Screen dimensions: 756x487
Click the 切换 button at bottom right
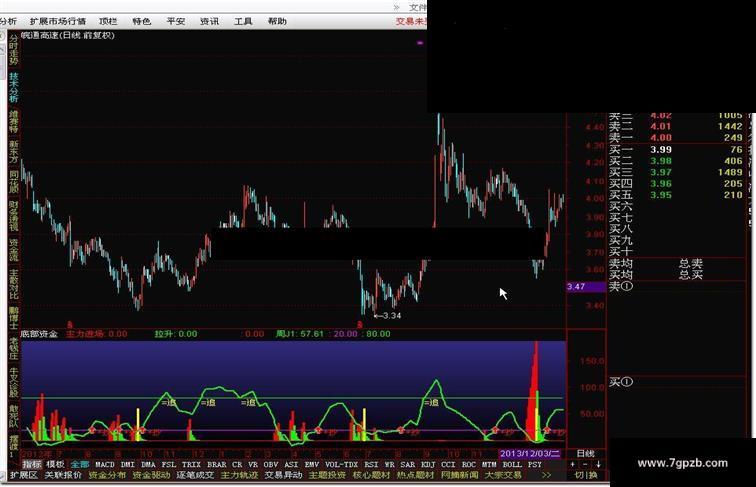[x=586, y=475]
